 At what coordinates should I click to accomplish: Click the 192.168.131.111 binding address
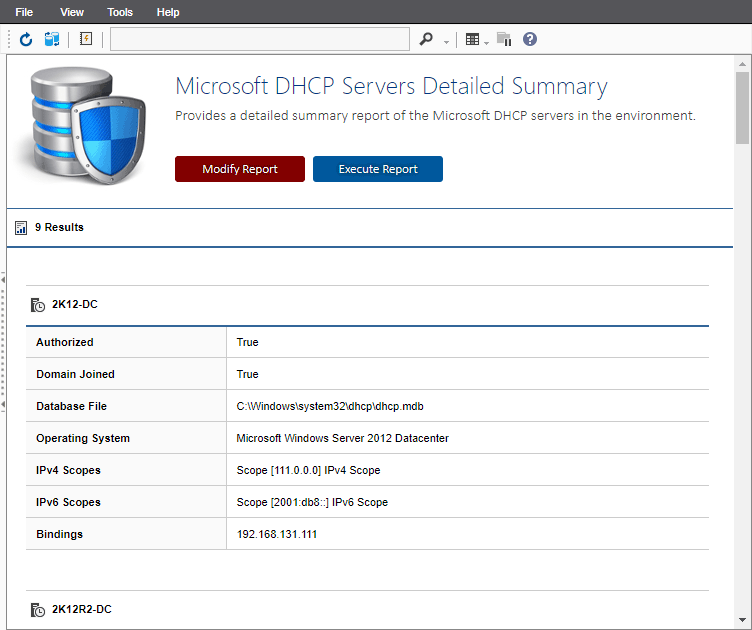(277, 535)
